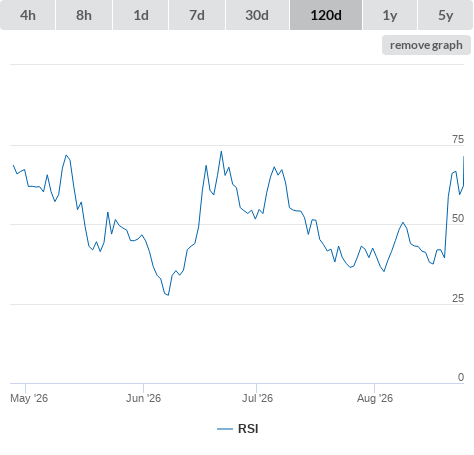The image size is (474, 455).
Task: Click the blue RSI legend line marker
Action: tap(225, 429)
